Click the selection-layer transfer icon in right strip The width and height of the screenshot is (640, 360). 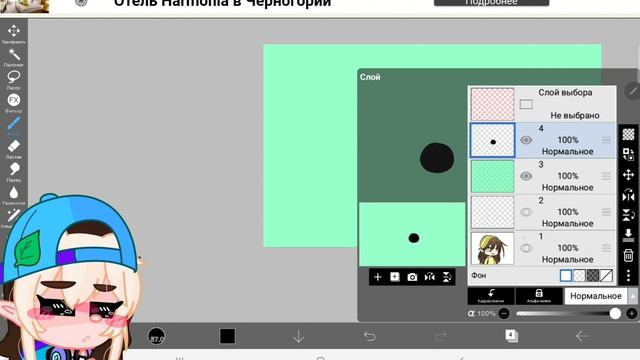628,154
